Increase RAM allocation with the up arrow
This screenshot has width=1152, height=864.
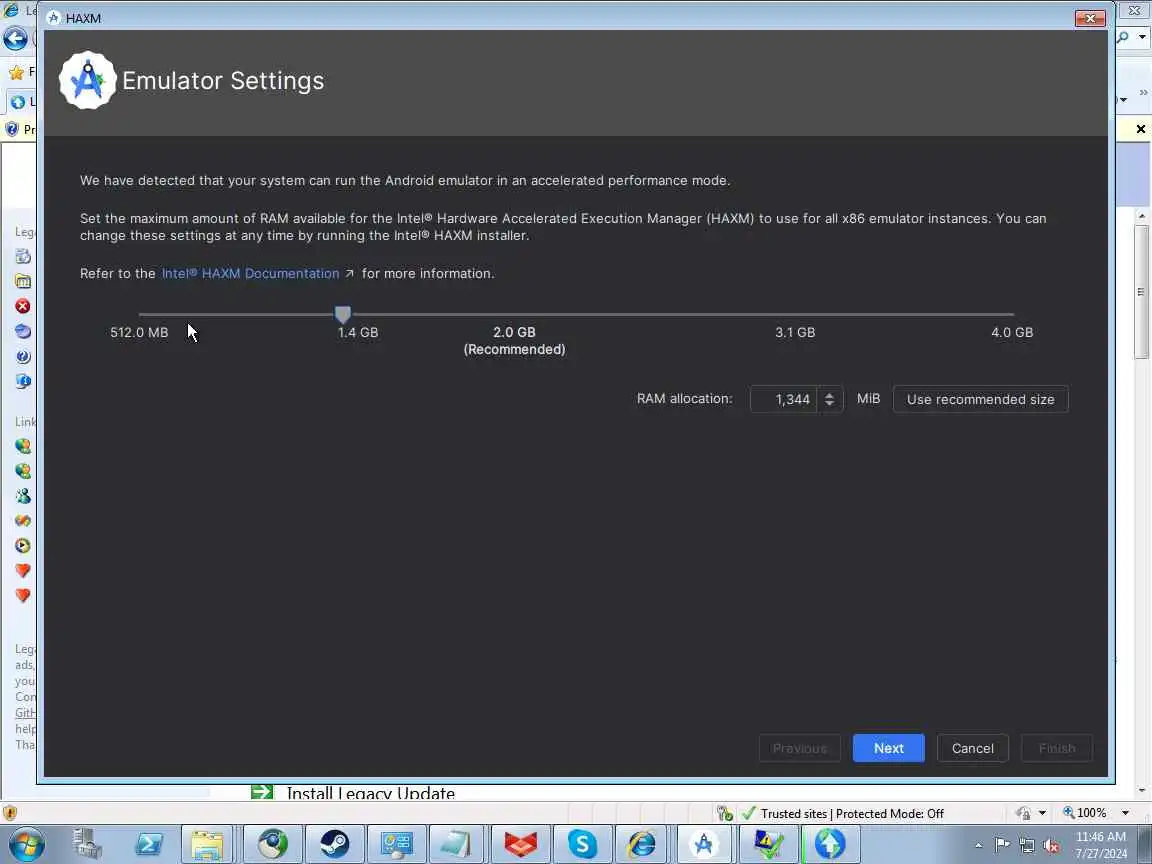coord(829,395)
